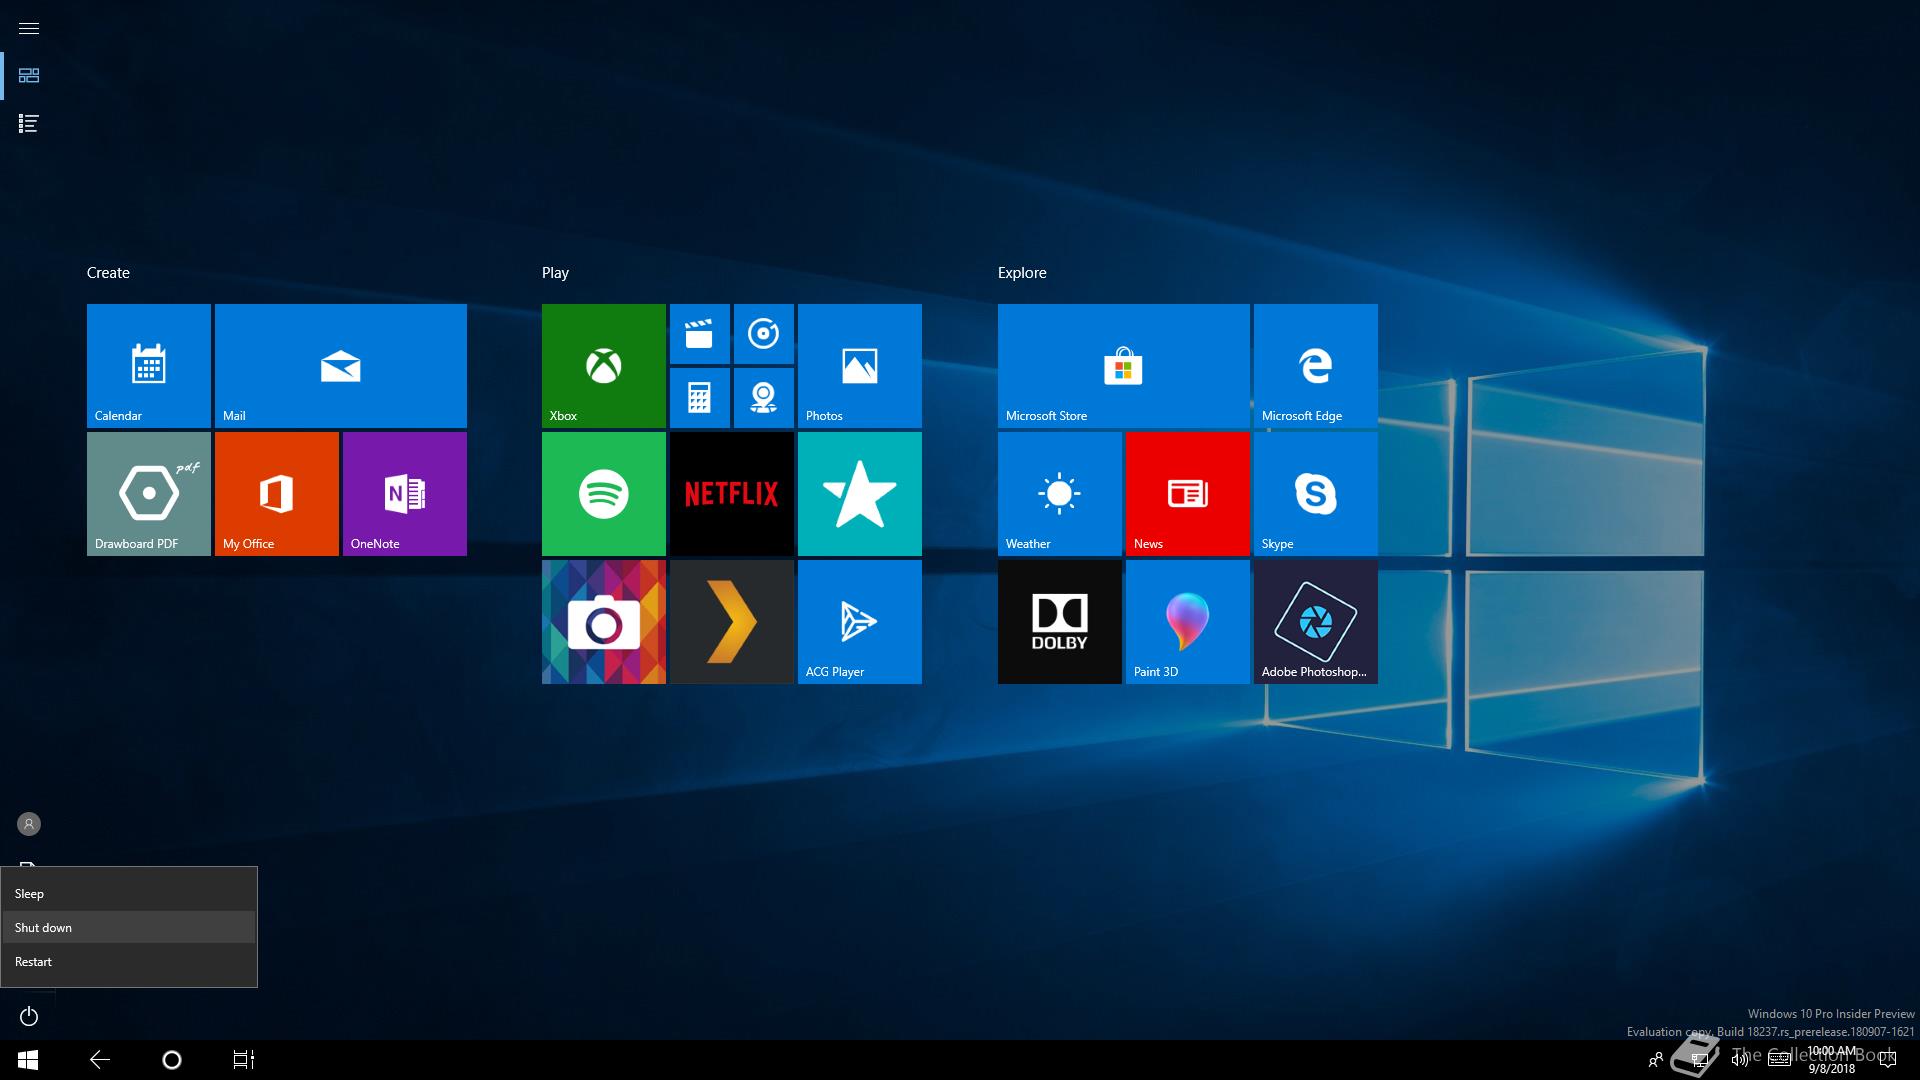Screen dimensions: 1920x1080
Task: Click the Explore group heading
Action: tap(1022, 273)
